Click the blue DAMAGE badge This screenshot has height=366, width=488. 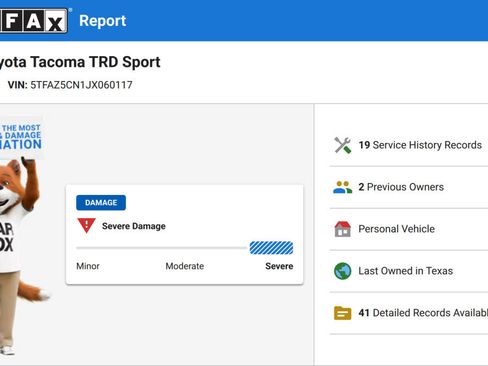pos(101,203)
